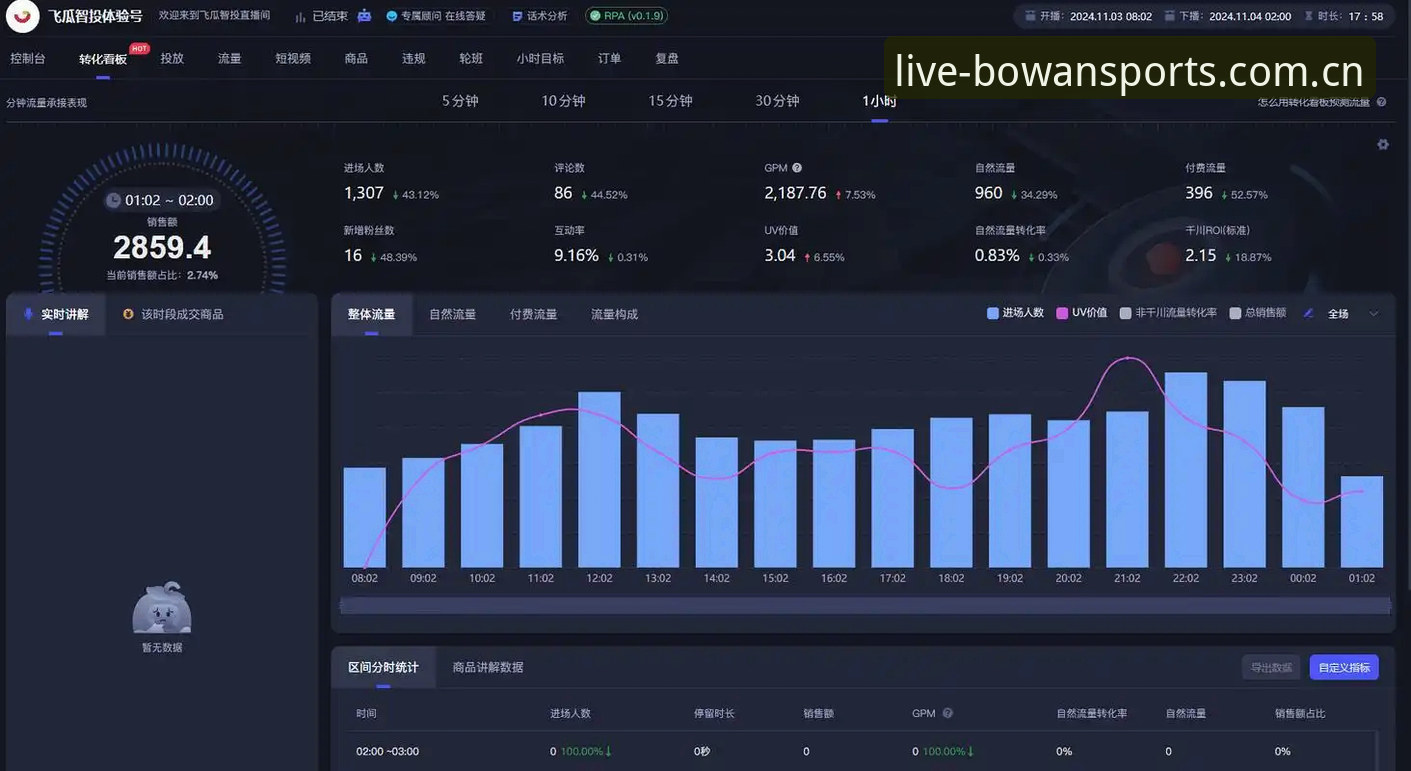1411x771 pixels.
Task: Open the 专属顾问 在线答疑 chat
Action: (437, 16)
